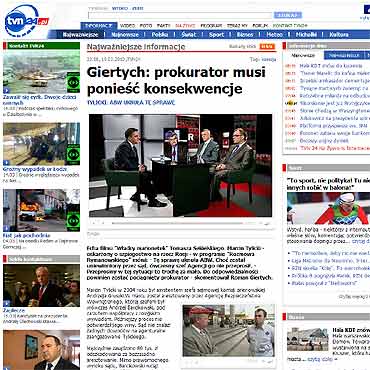Open the Hala KDT building thumbnail

click(x=308, y=339)
